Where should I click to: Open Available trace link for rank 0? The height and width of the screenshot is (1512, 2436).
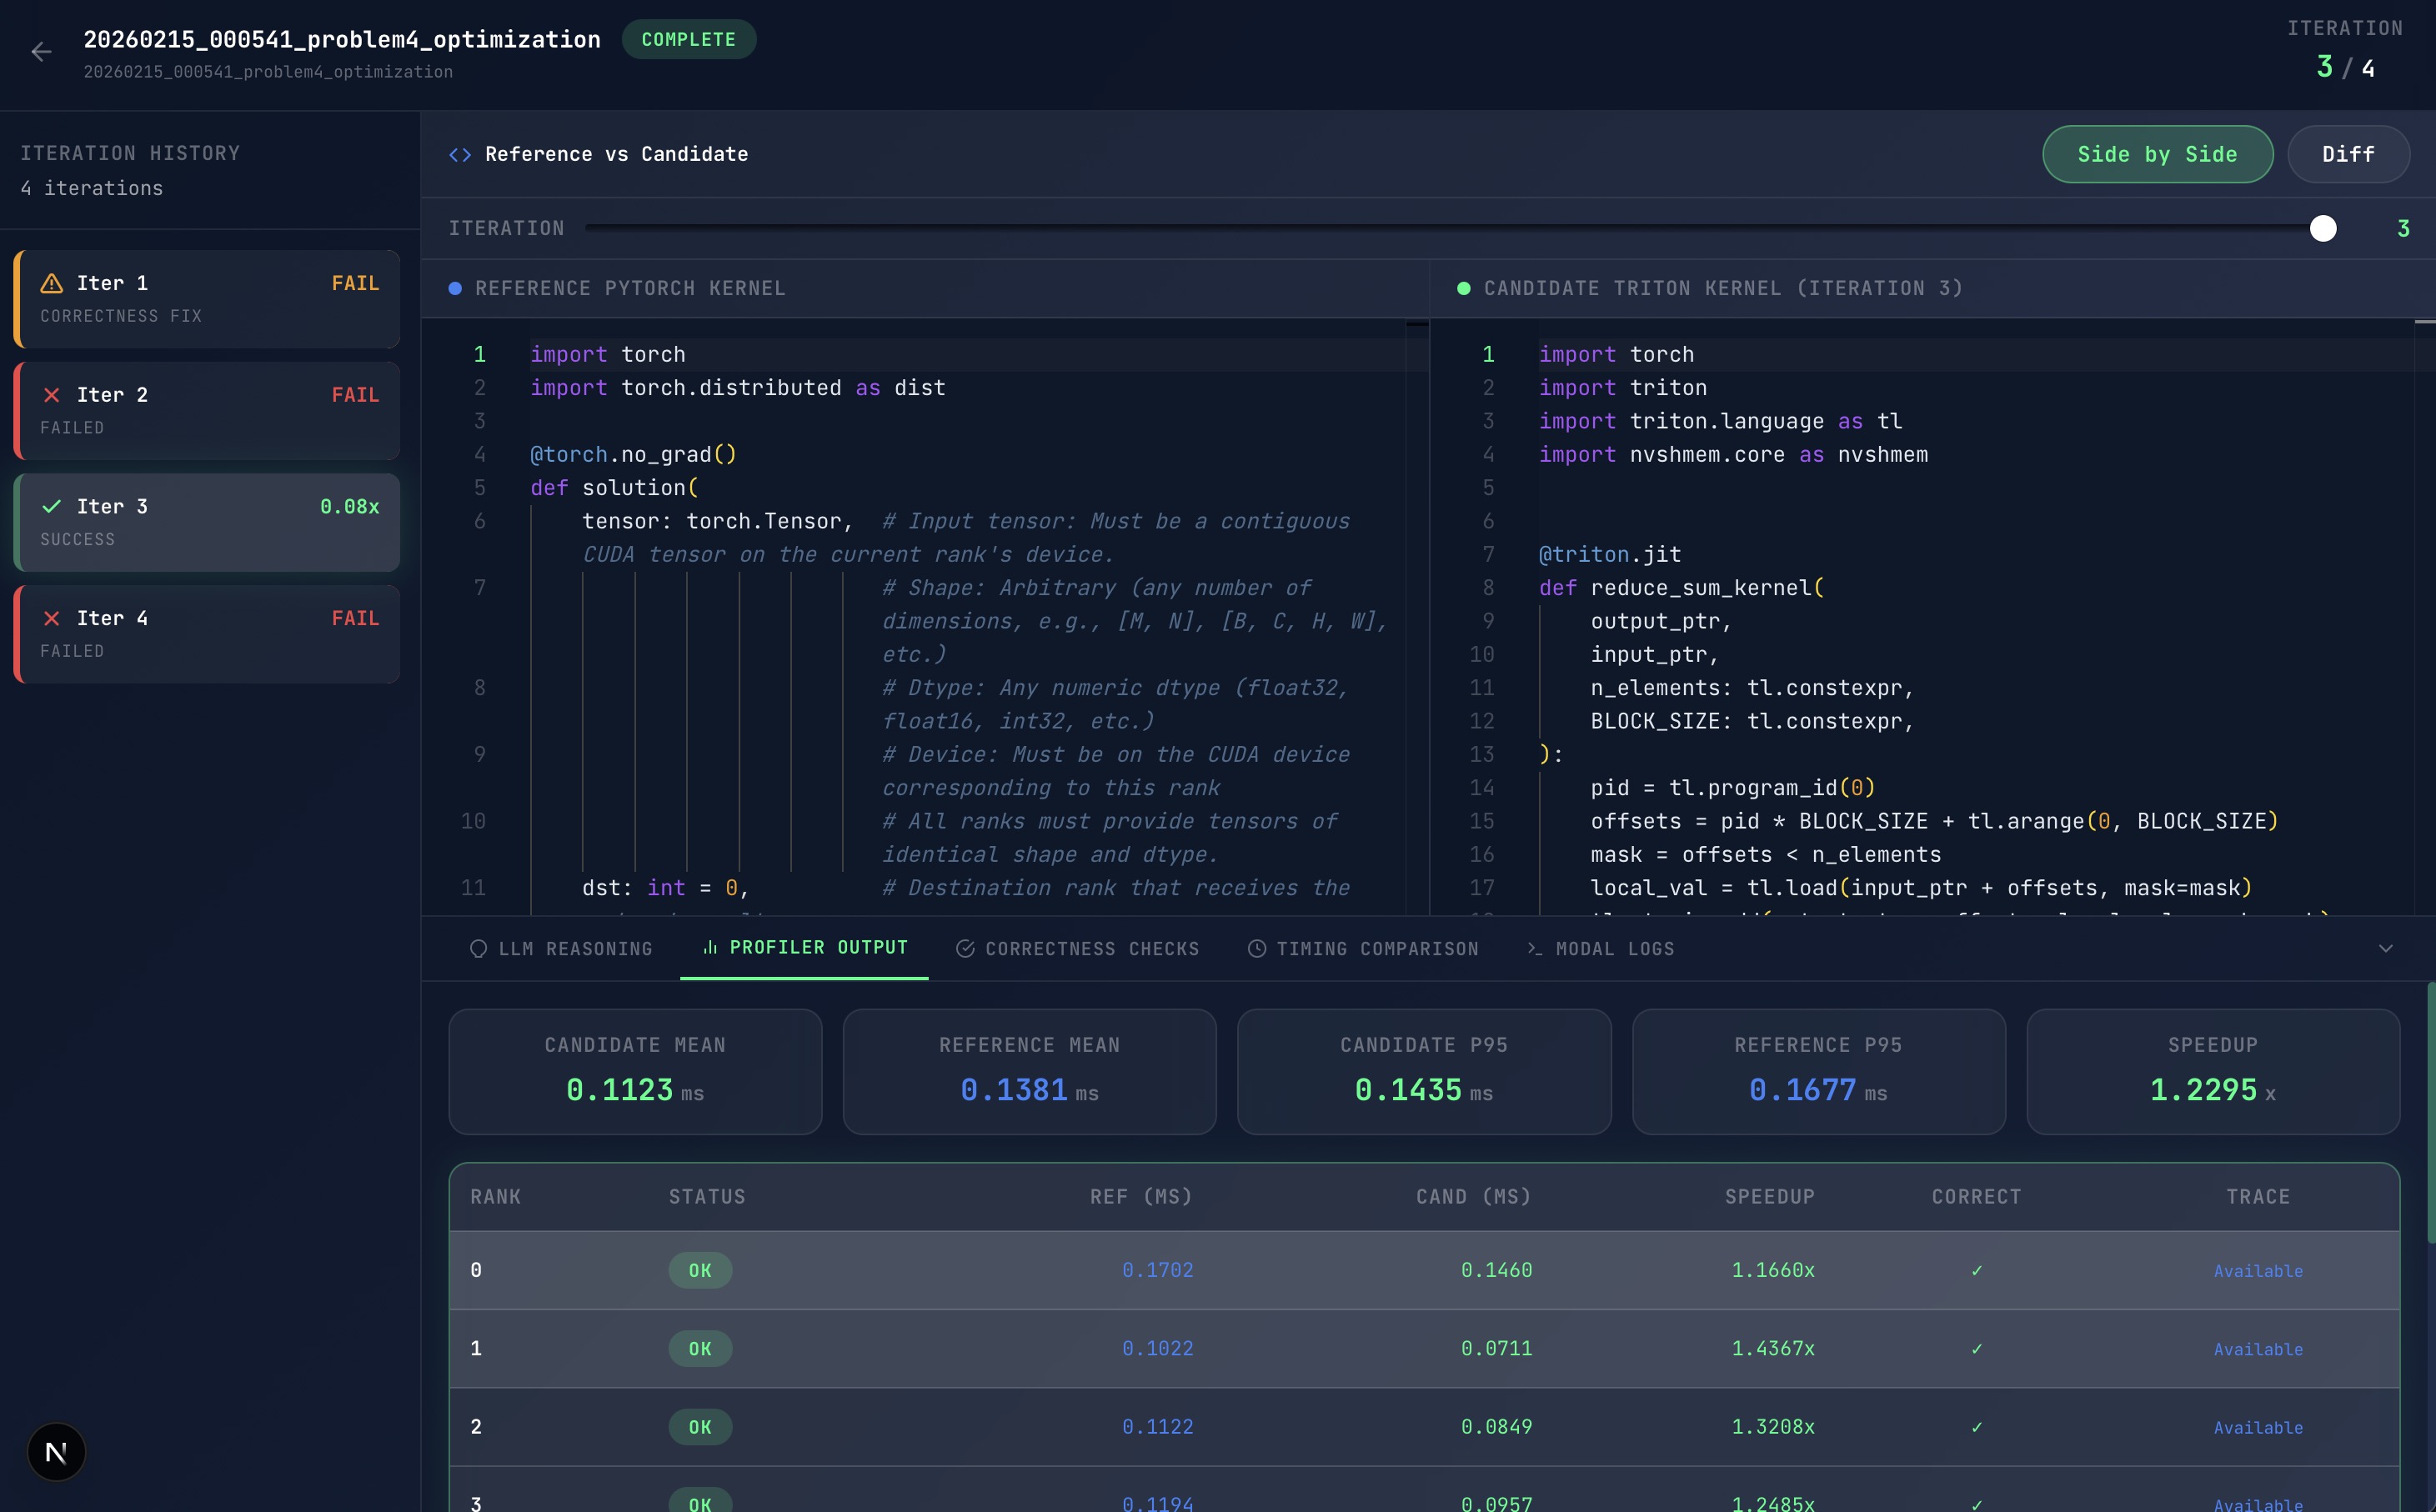tap(2257, 1271)
